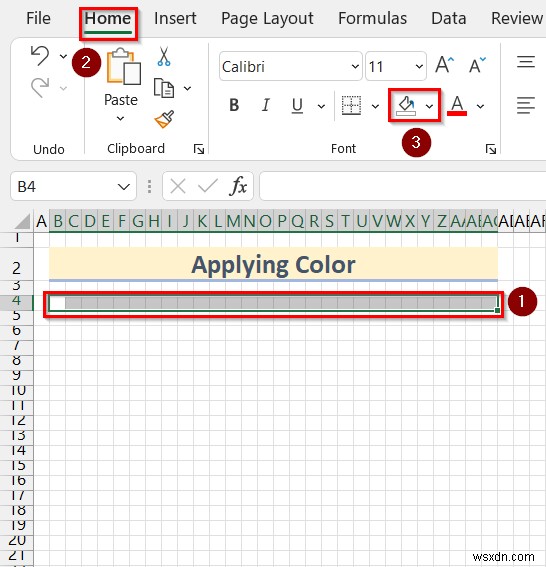
Task: Click the Enter checkmark in formula bar
Action: (x=208, y=187)
